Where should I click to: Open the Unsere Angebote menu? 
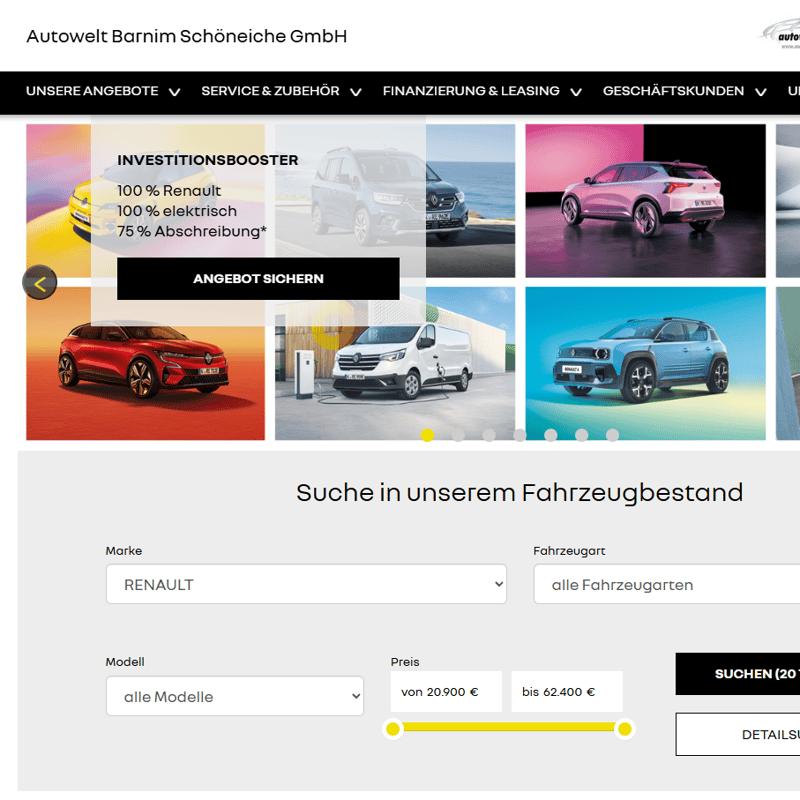tap(92, 91)
